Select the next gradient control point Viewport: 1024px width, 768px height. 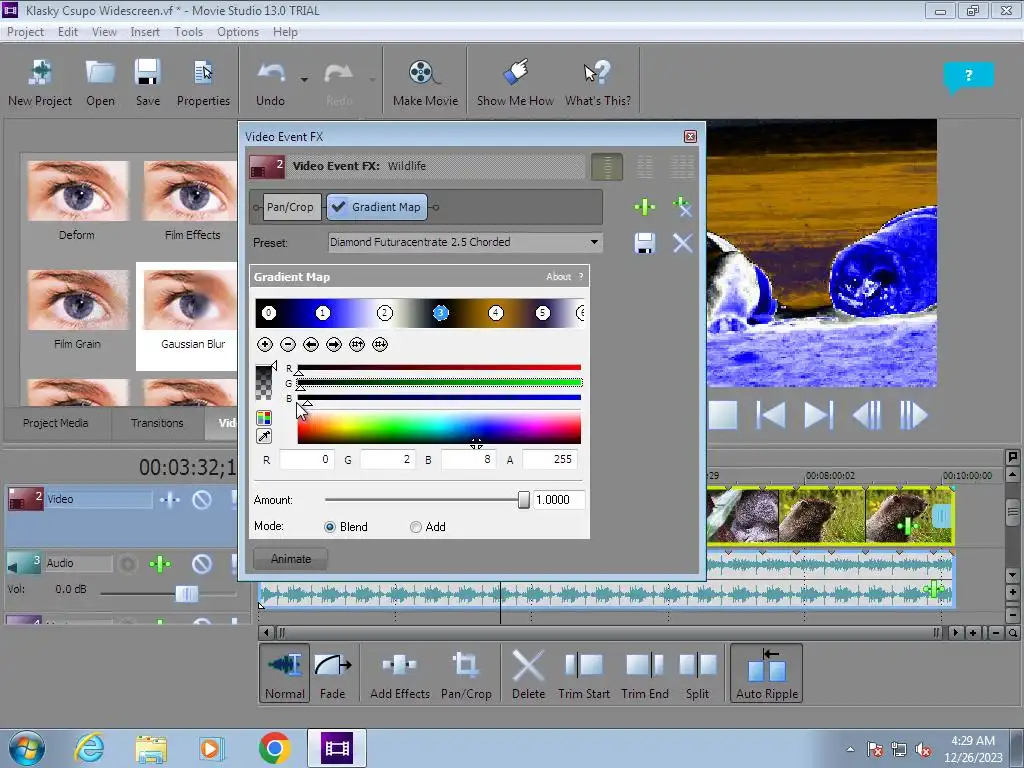tap(334, 344)
